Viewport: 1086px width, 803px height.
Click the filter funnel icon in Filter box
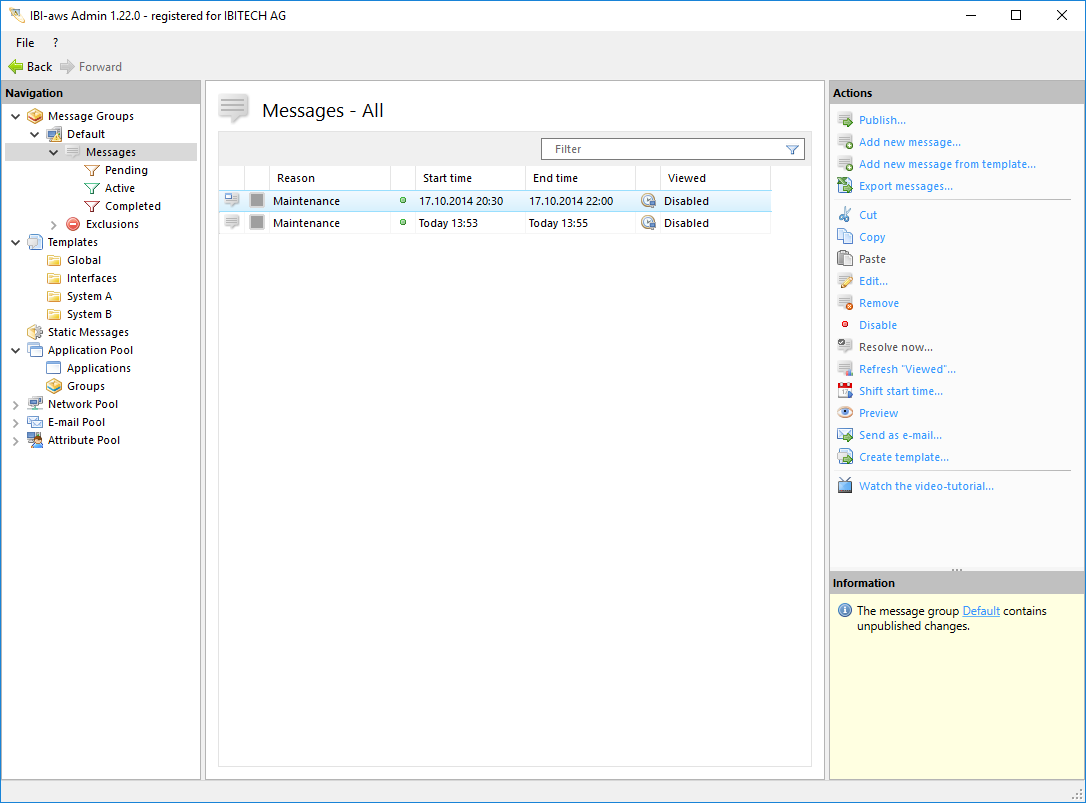792,149
